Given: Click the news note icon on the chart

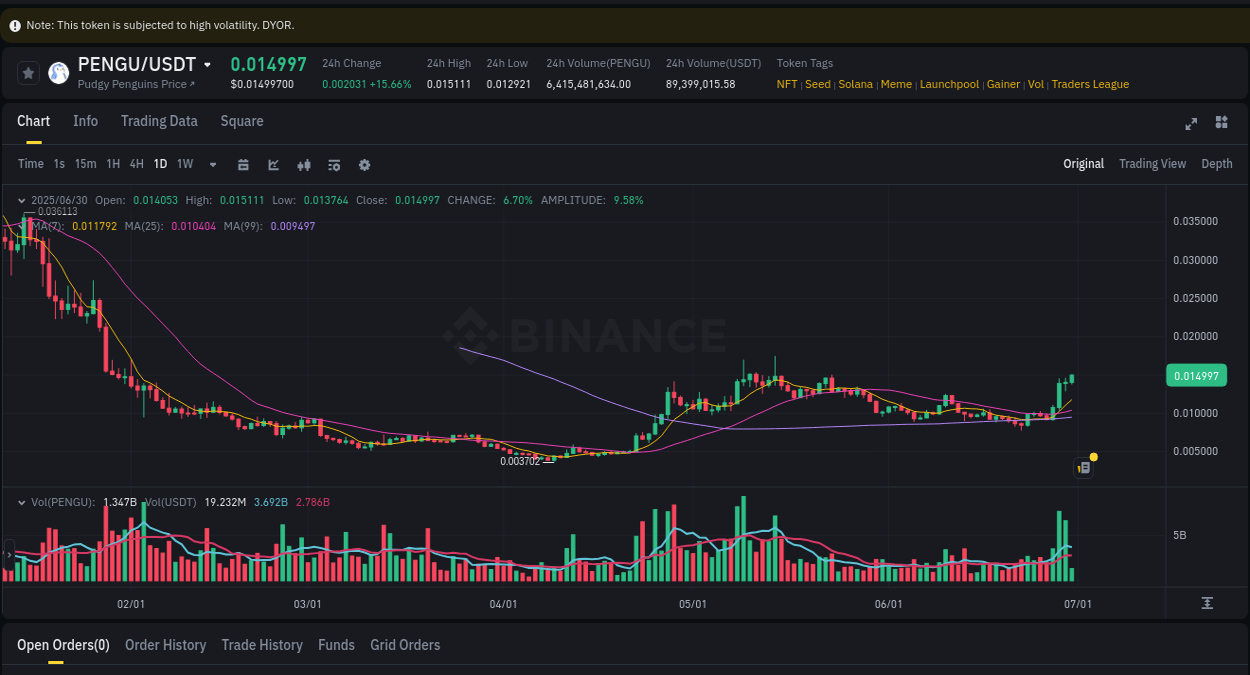Looking at the screenshot, I should coord(1082,466).
